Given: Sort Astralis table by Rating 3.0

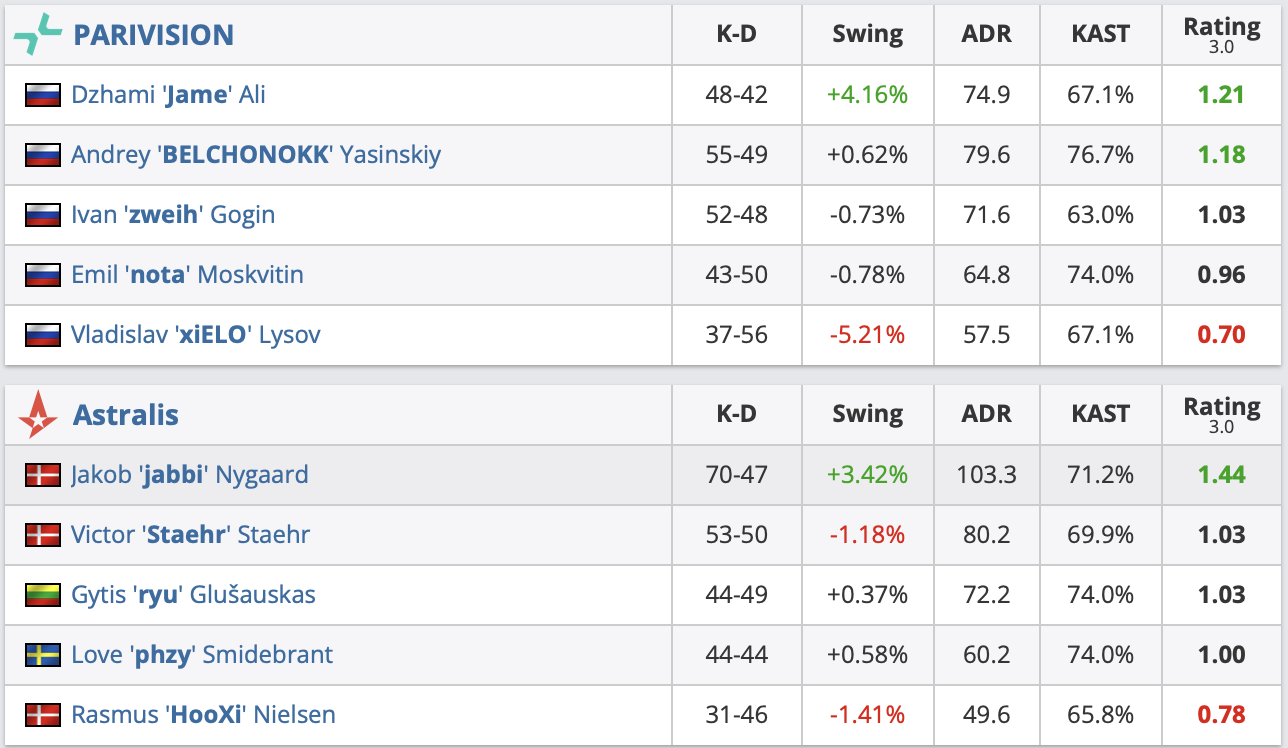Looking at the screenshot, I should click(x=1221, y=414).
